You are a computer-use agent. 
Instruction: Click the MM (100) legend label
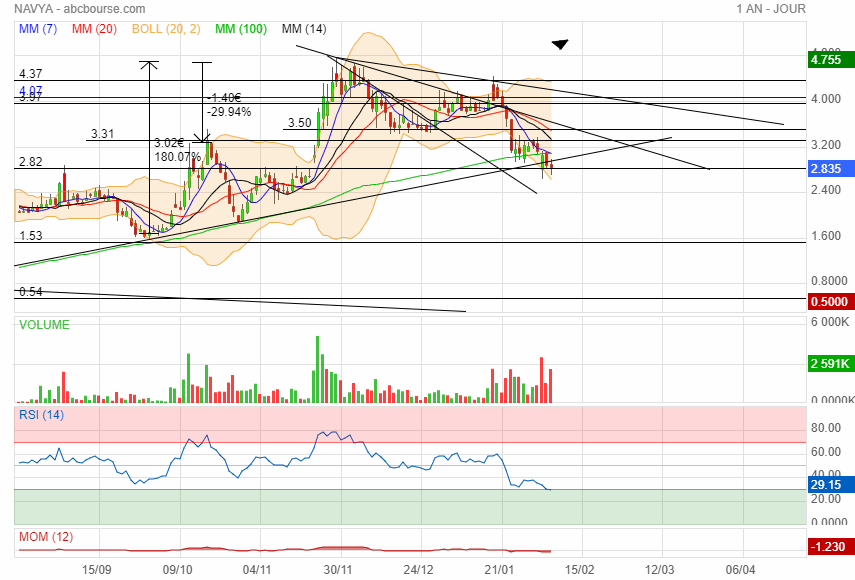[x=241, y=29]
